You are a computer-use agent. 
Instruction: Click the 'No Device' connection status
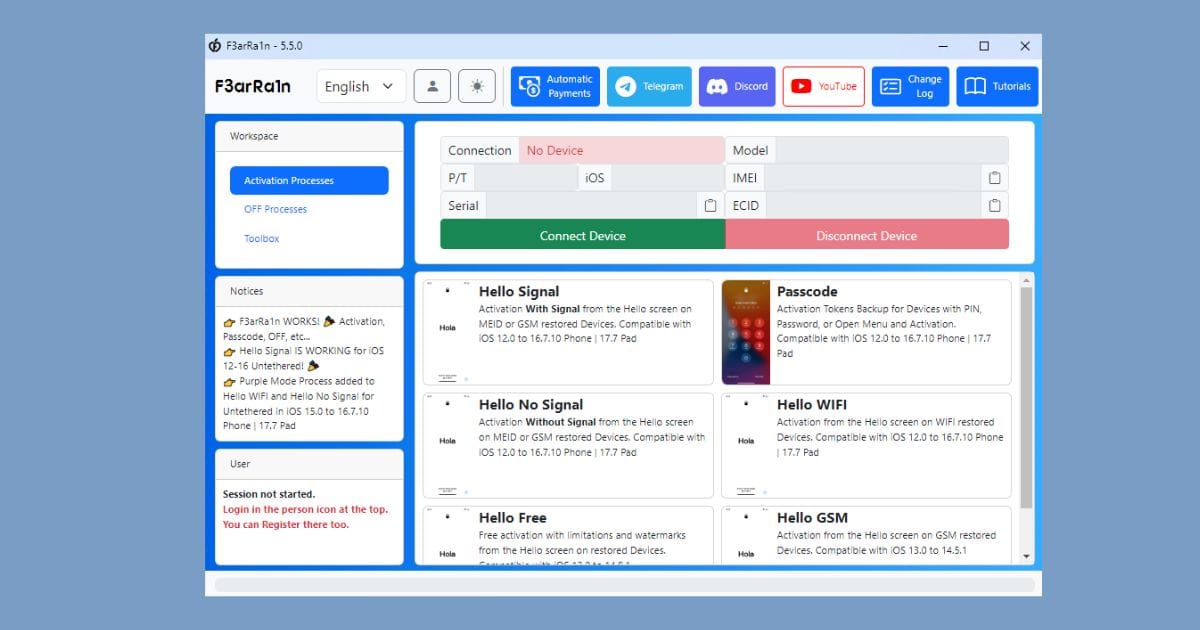(622, 150)
